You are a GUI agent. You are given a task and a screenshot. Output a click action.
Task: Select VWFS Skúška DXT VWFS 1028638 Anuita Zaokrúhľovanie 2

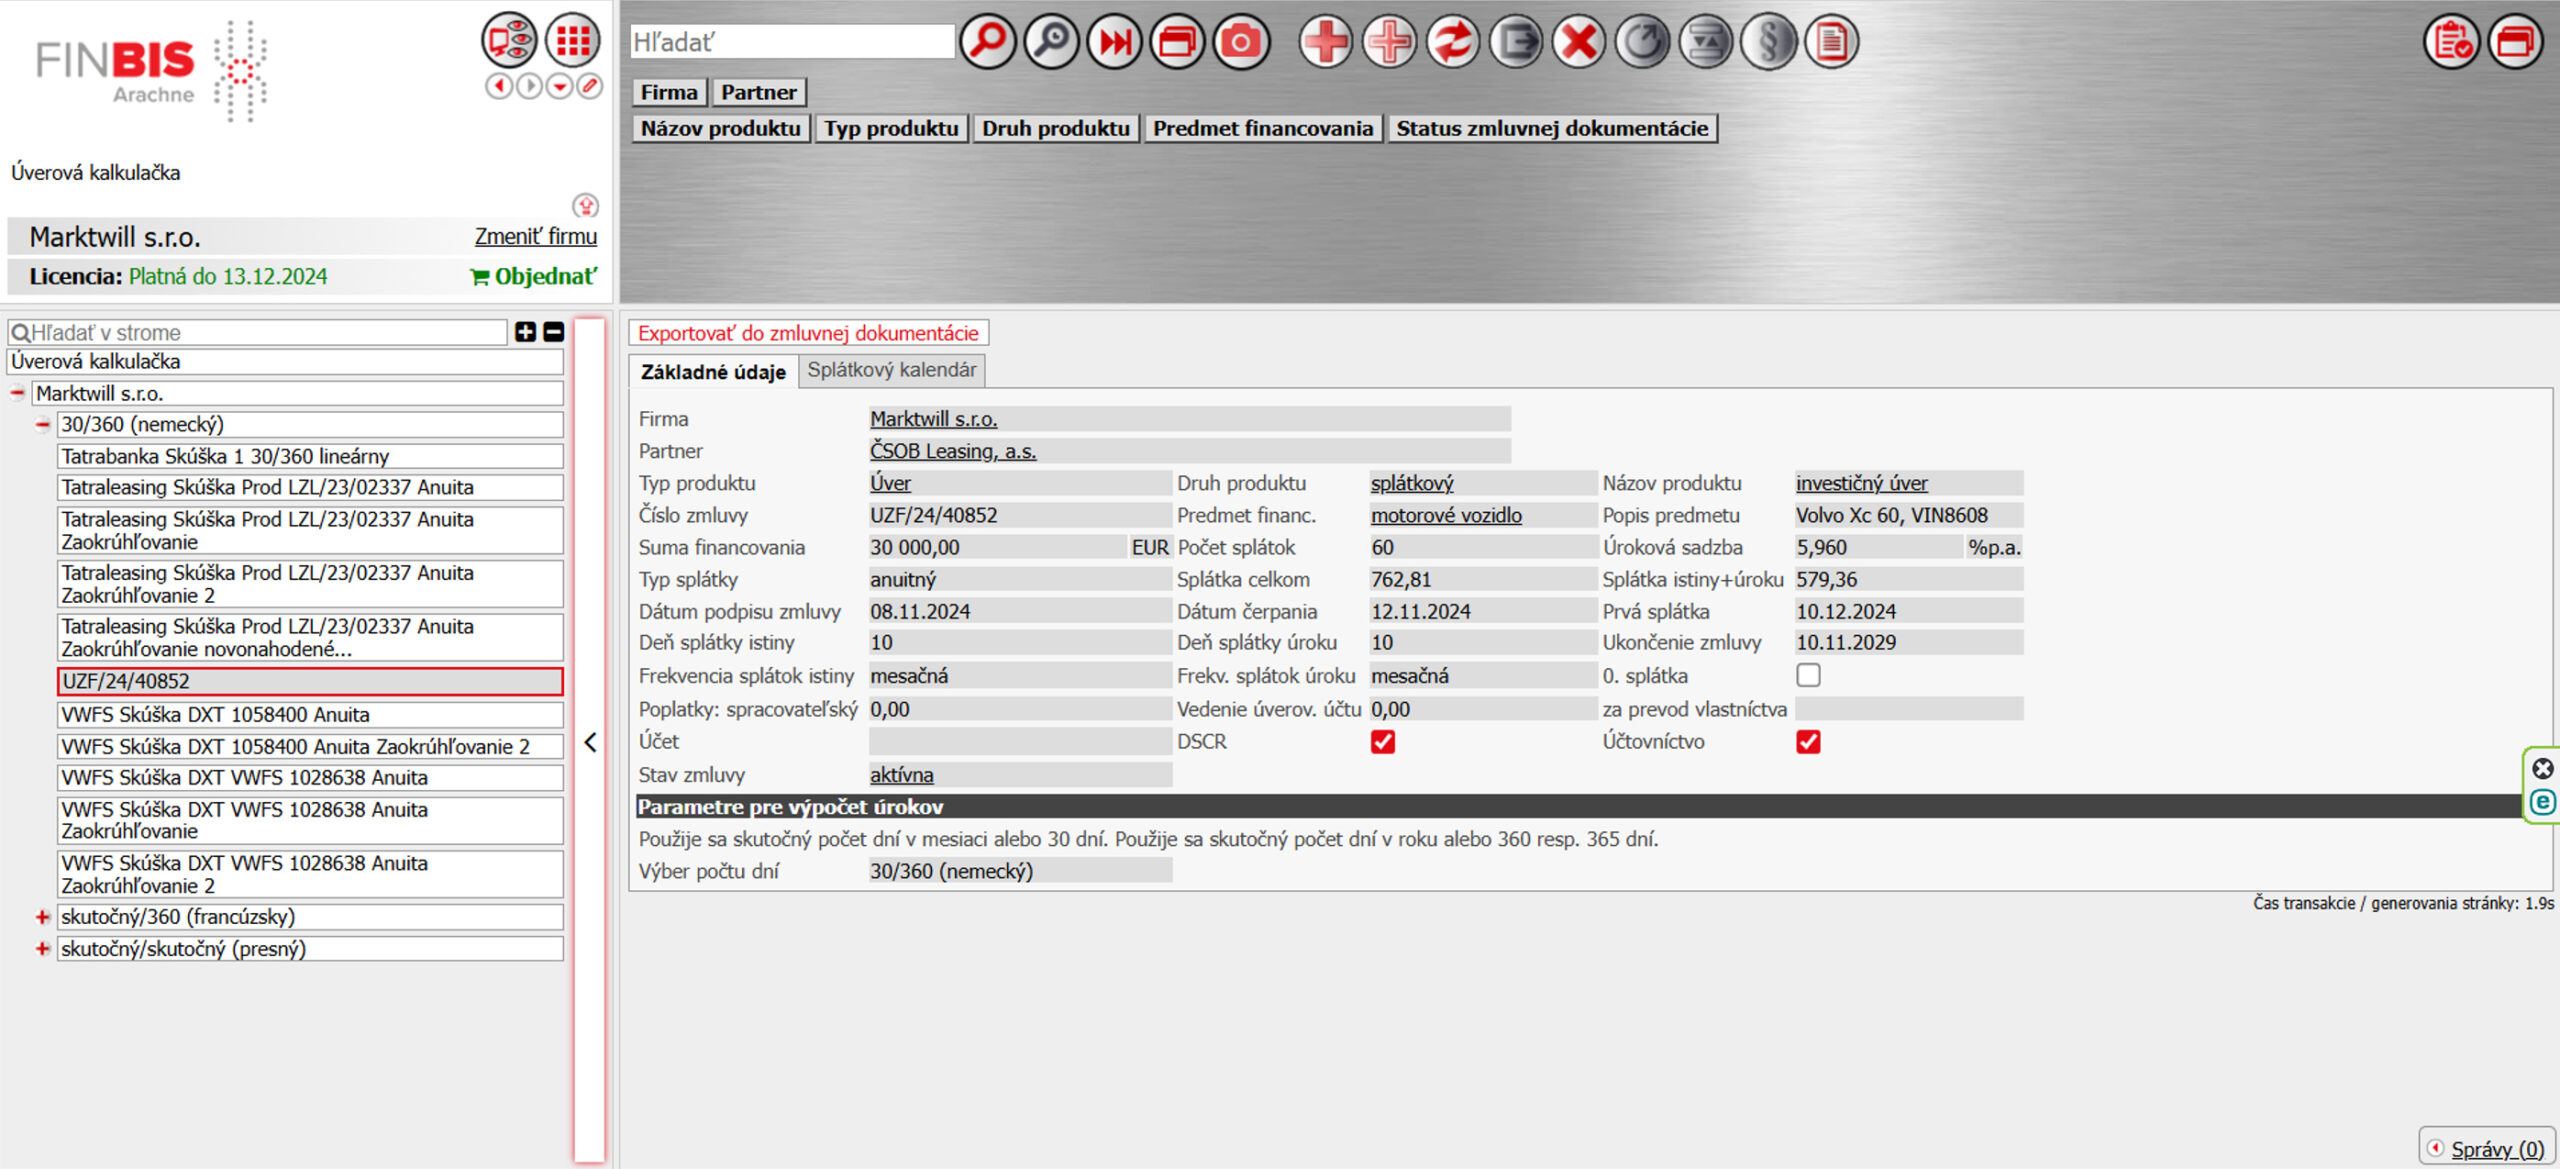pyautogui.click(x=310, y=874)
